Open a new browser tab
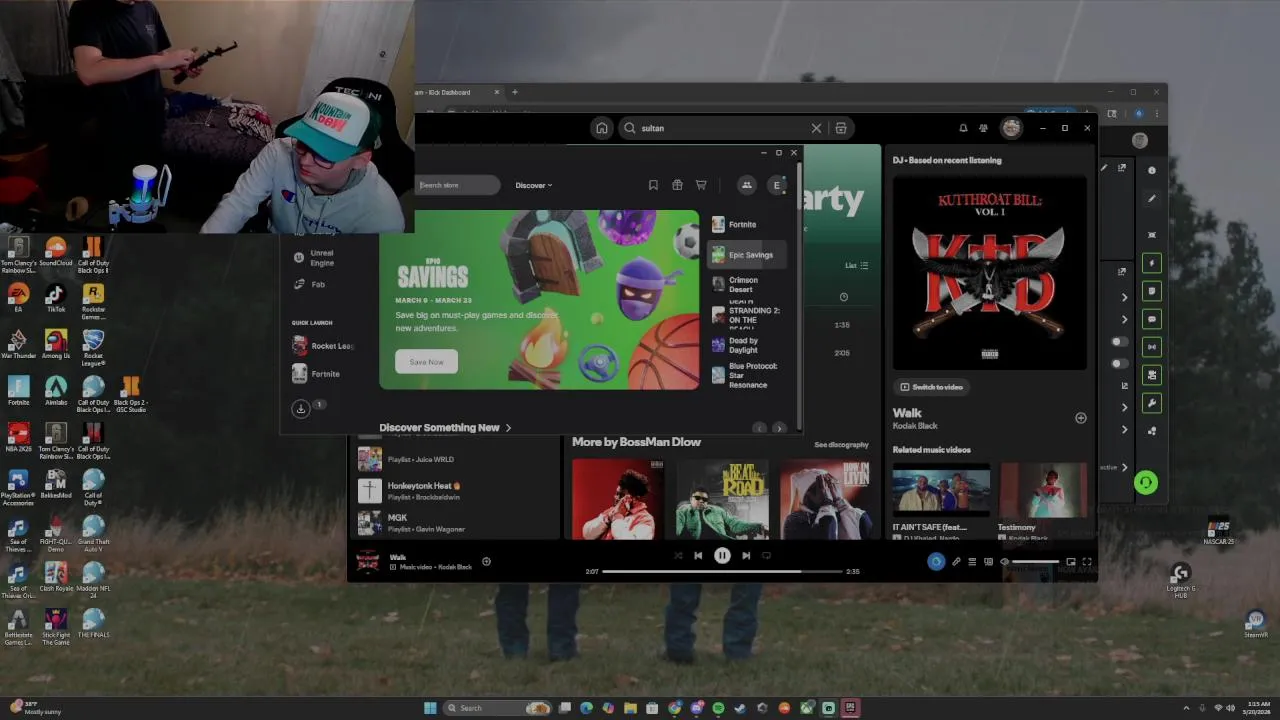The image size is (1280, 720). tap(515, 92)
